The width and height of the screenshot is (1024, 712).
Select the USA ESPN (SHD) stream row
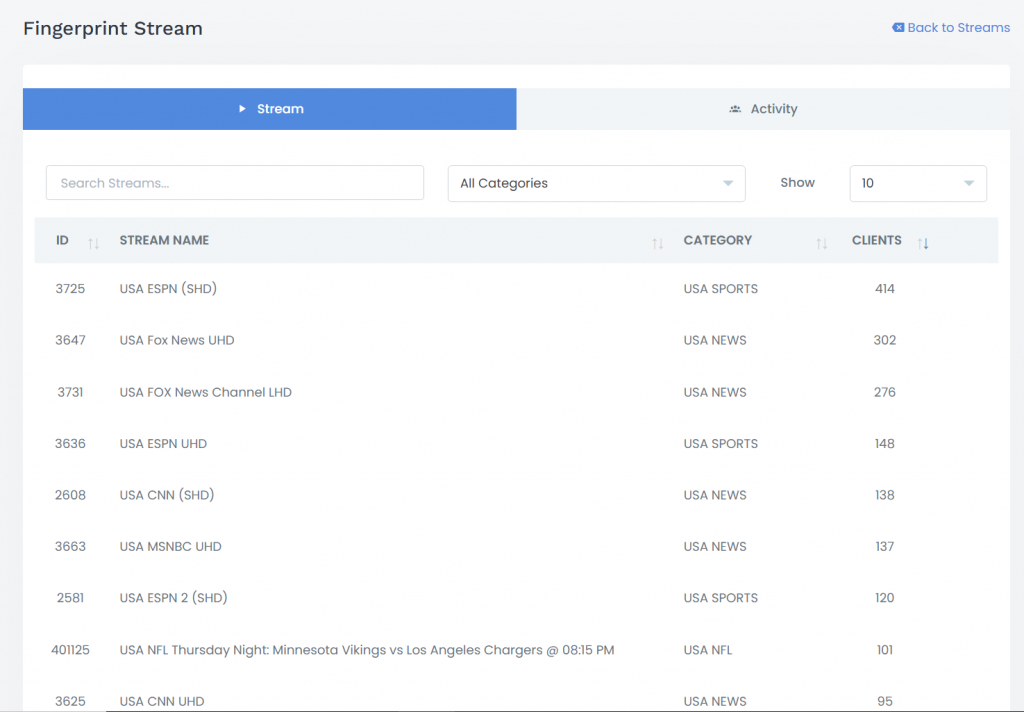pos(168,289)
